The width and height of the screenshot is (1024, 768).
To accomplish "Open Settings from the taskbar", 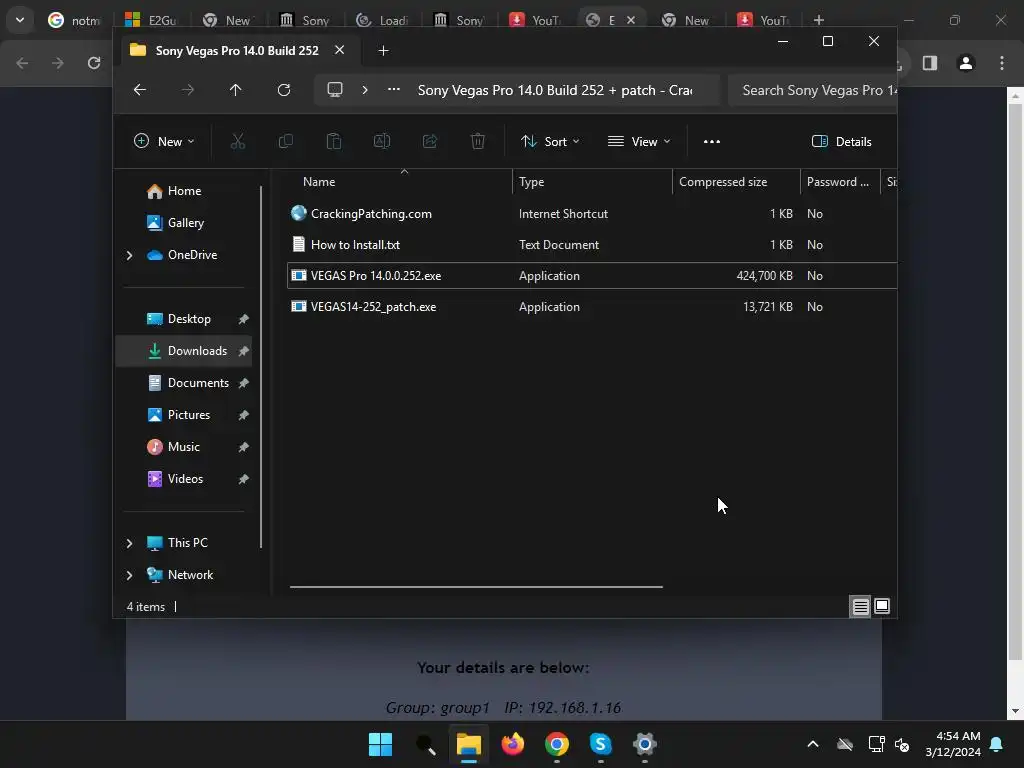I will [x=644, y=744].
